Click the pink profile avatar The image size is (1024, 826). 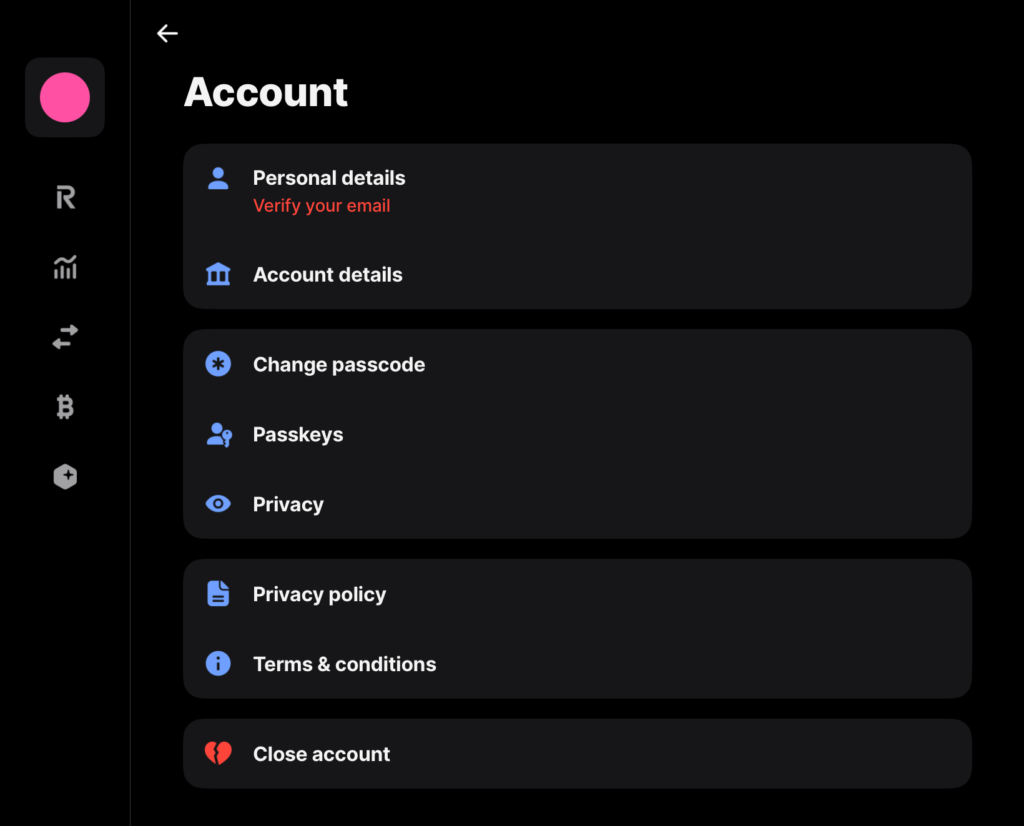(x=64, y=96)
